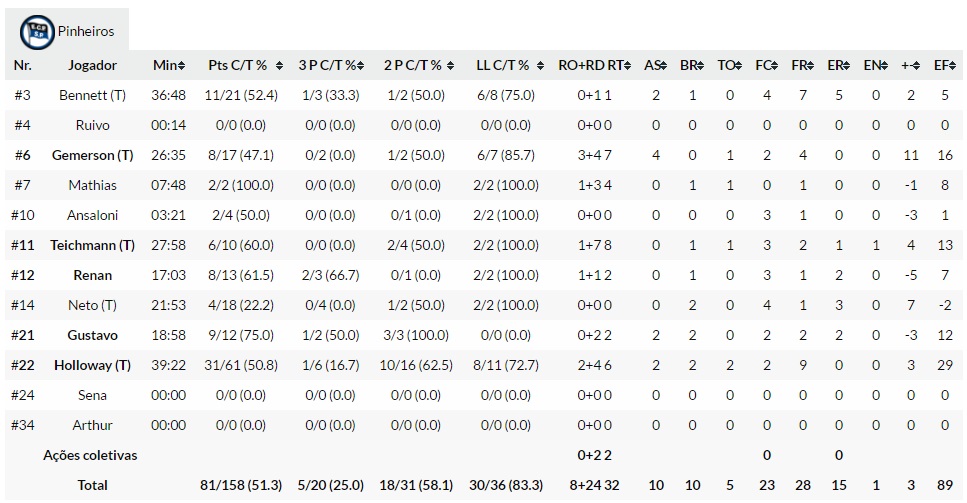Sort by +- plus-minus column
967x503 pixels.
pyautogui.click(x=910, y=65)
